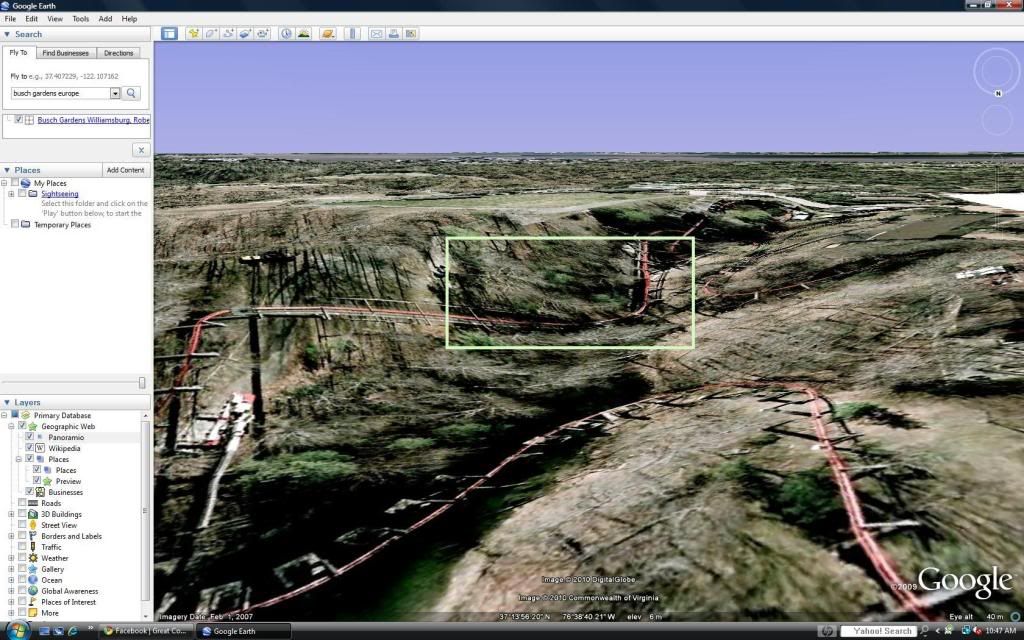Click the Add Placemark toolbar icon
This screenshot has width=1024, height=640.
(194, 33)
